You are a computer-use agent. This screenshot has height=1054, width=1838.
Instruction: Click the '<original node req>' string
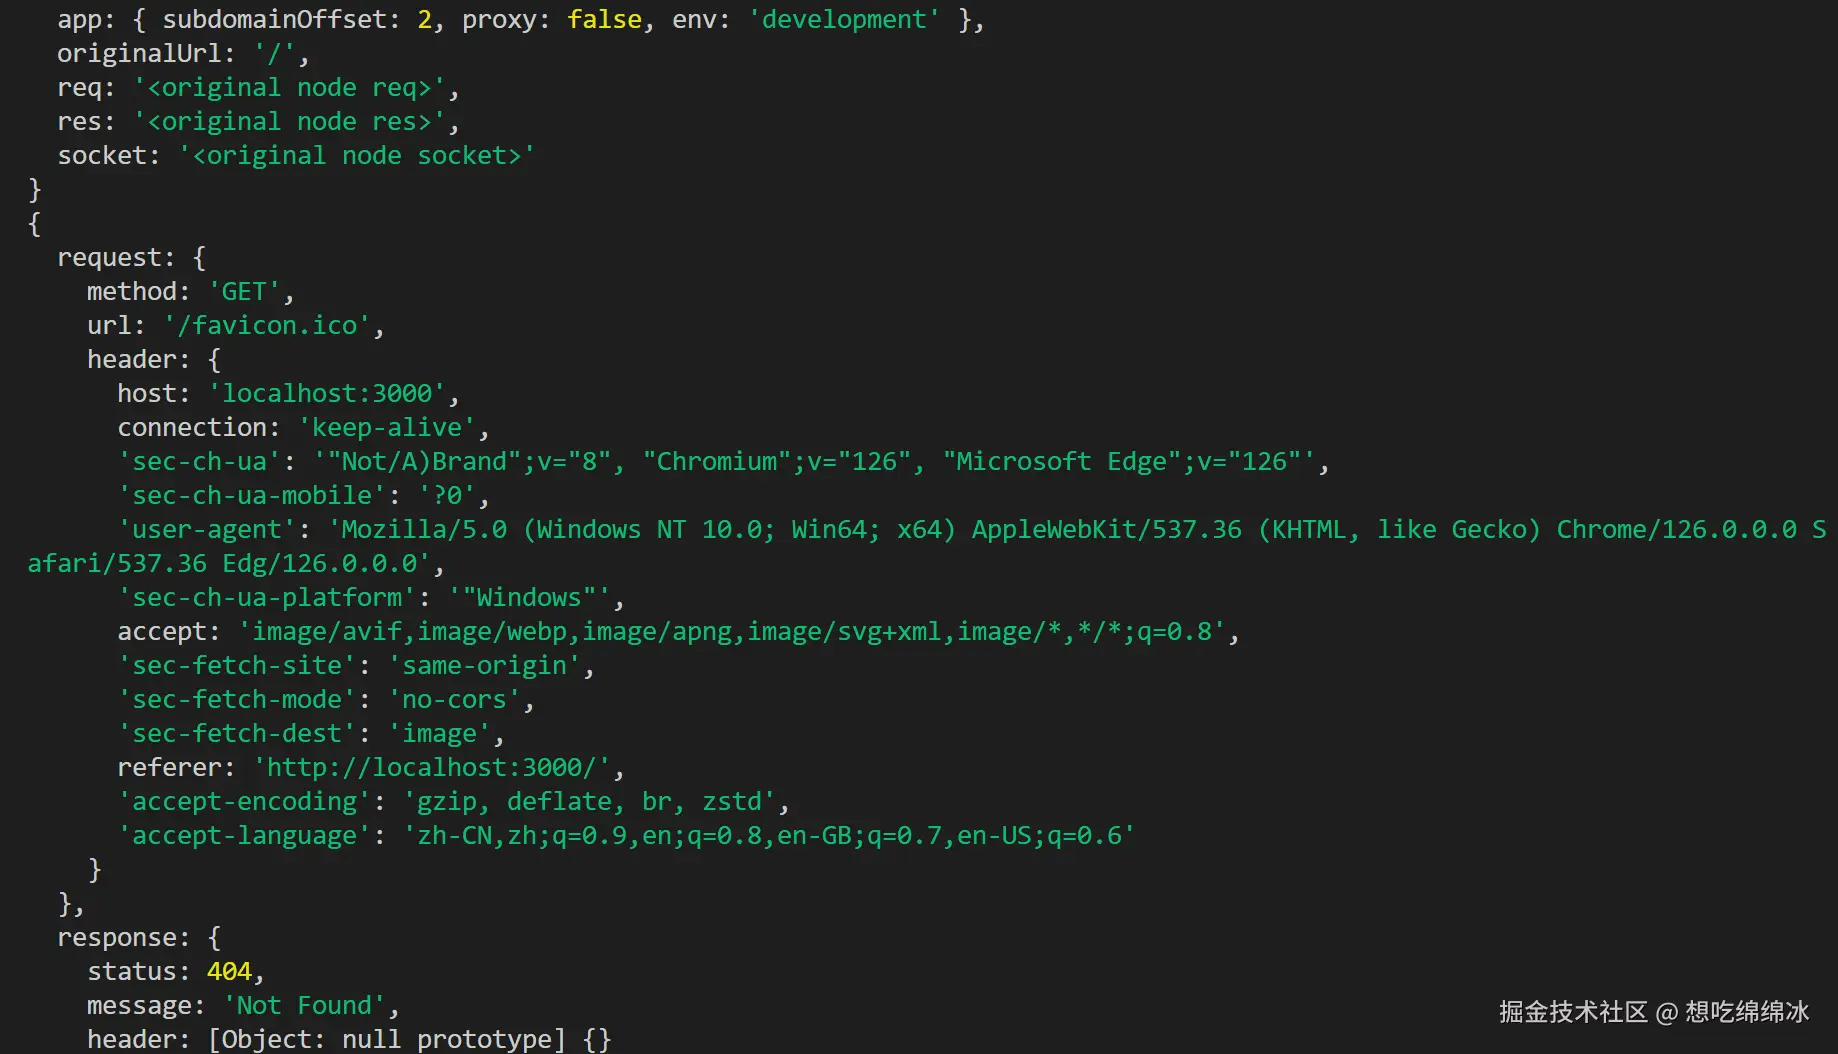coord(289,88)
